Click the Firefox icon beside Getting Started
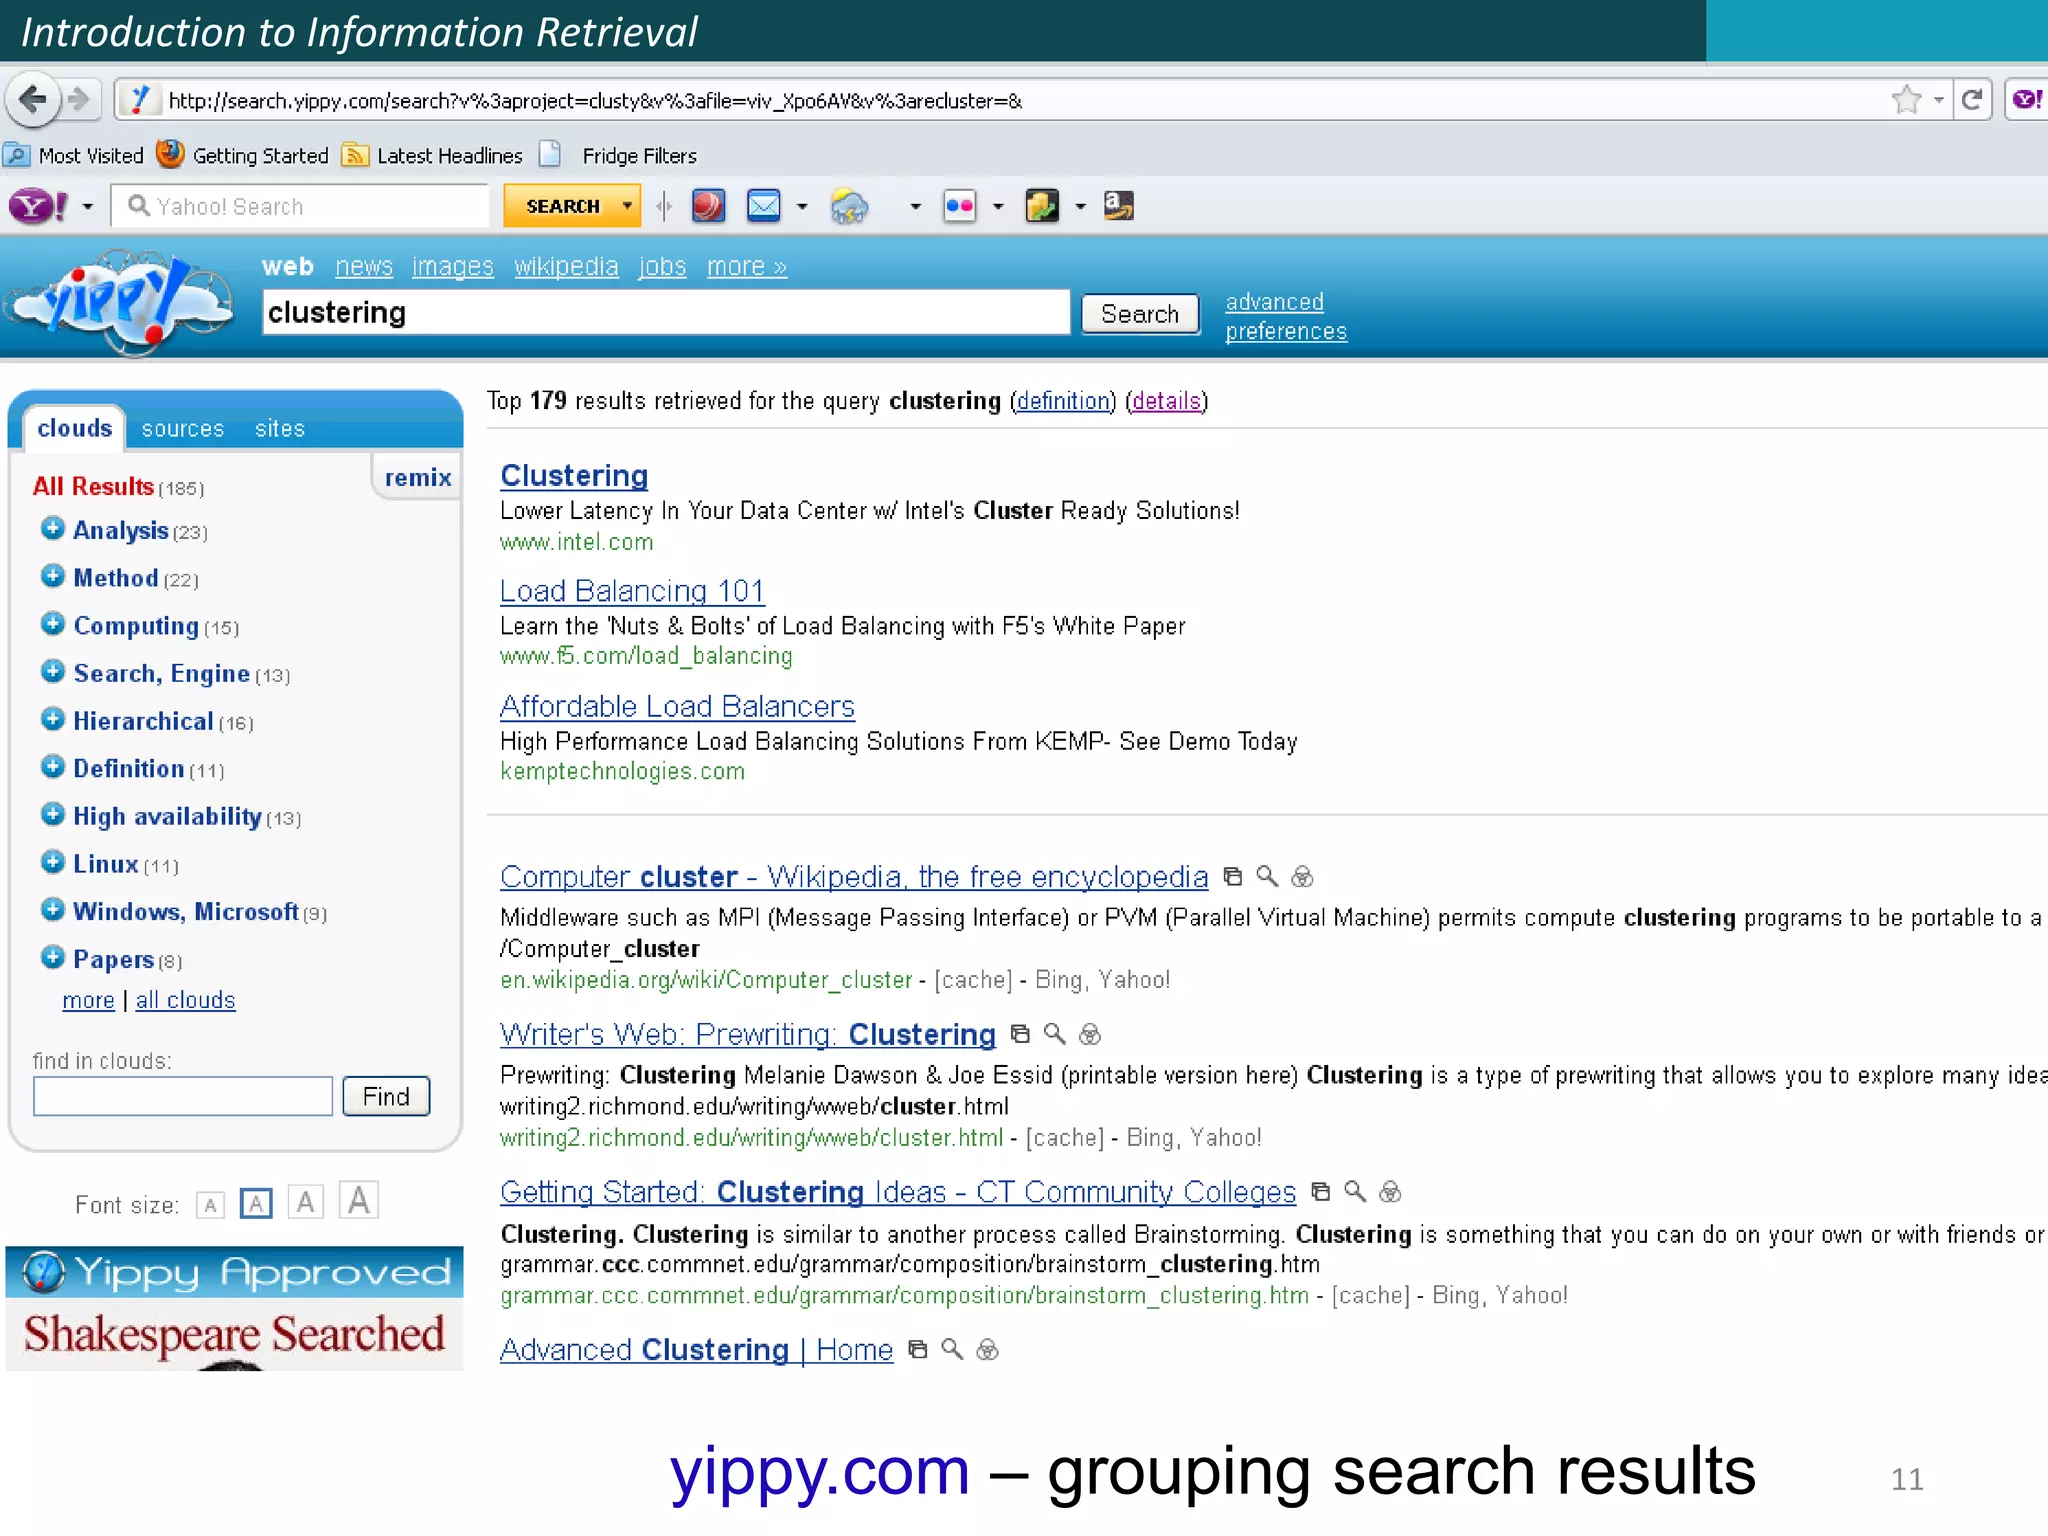The width and height of the screenshot is (2048, 1536). [x=170, y=154]
